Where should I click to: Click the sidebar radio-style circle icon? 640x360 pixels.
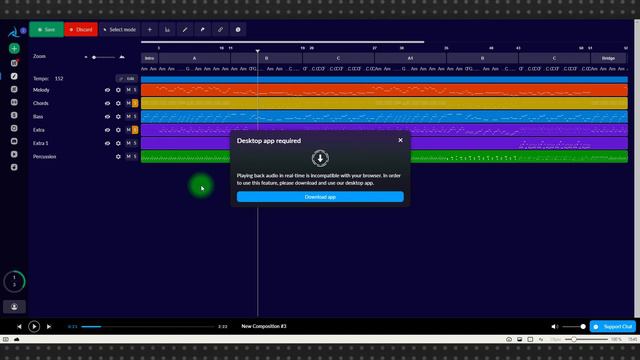(14, 128)
